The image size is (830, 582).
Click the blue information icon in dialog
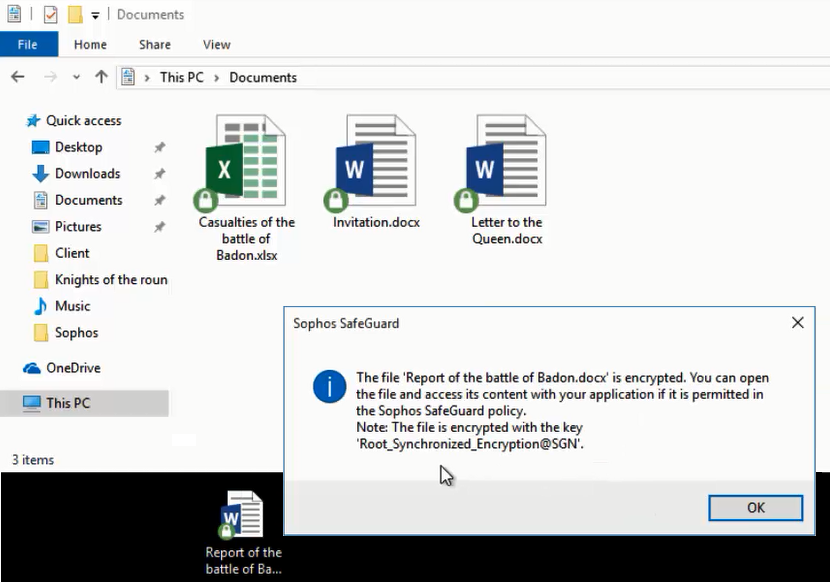coord(329,387)
